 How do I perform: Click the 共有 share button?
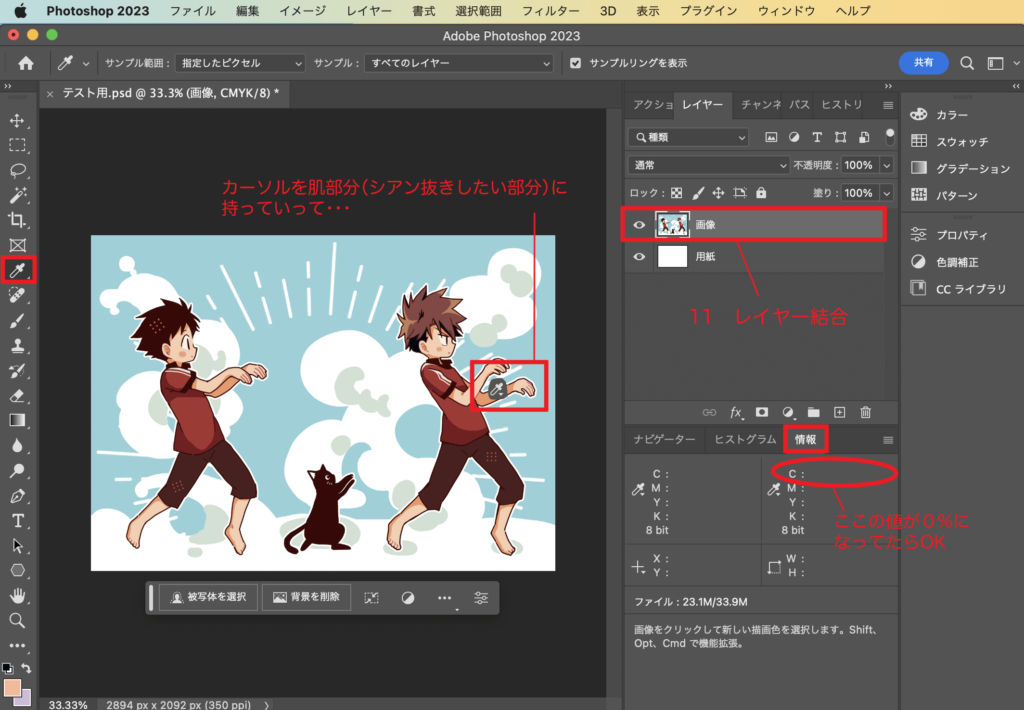923,63
